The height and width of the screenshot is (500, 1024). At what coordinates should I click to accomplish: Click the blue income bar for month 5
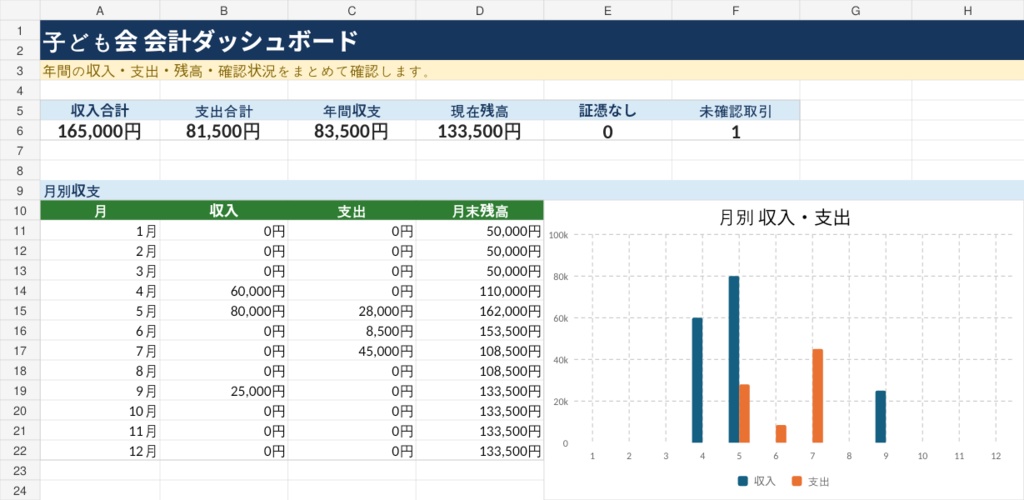tap(734, 360)
